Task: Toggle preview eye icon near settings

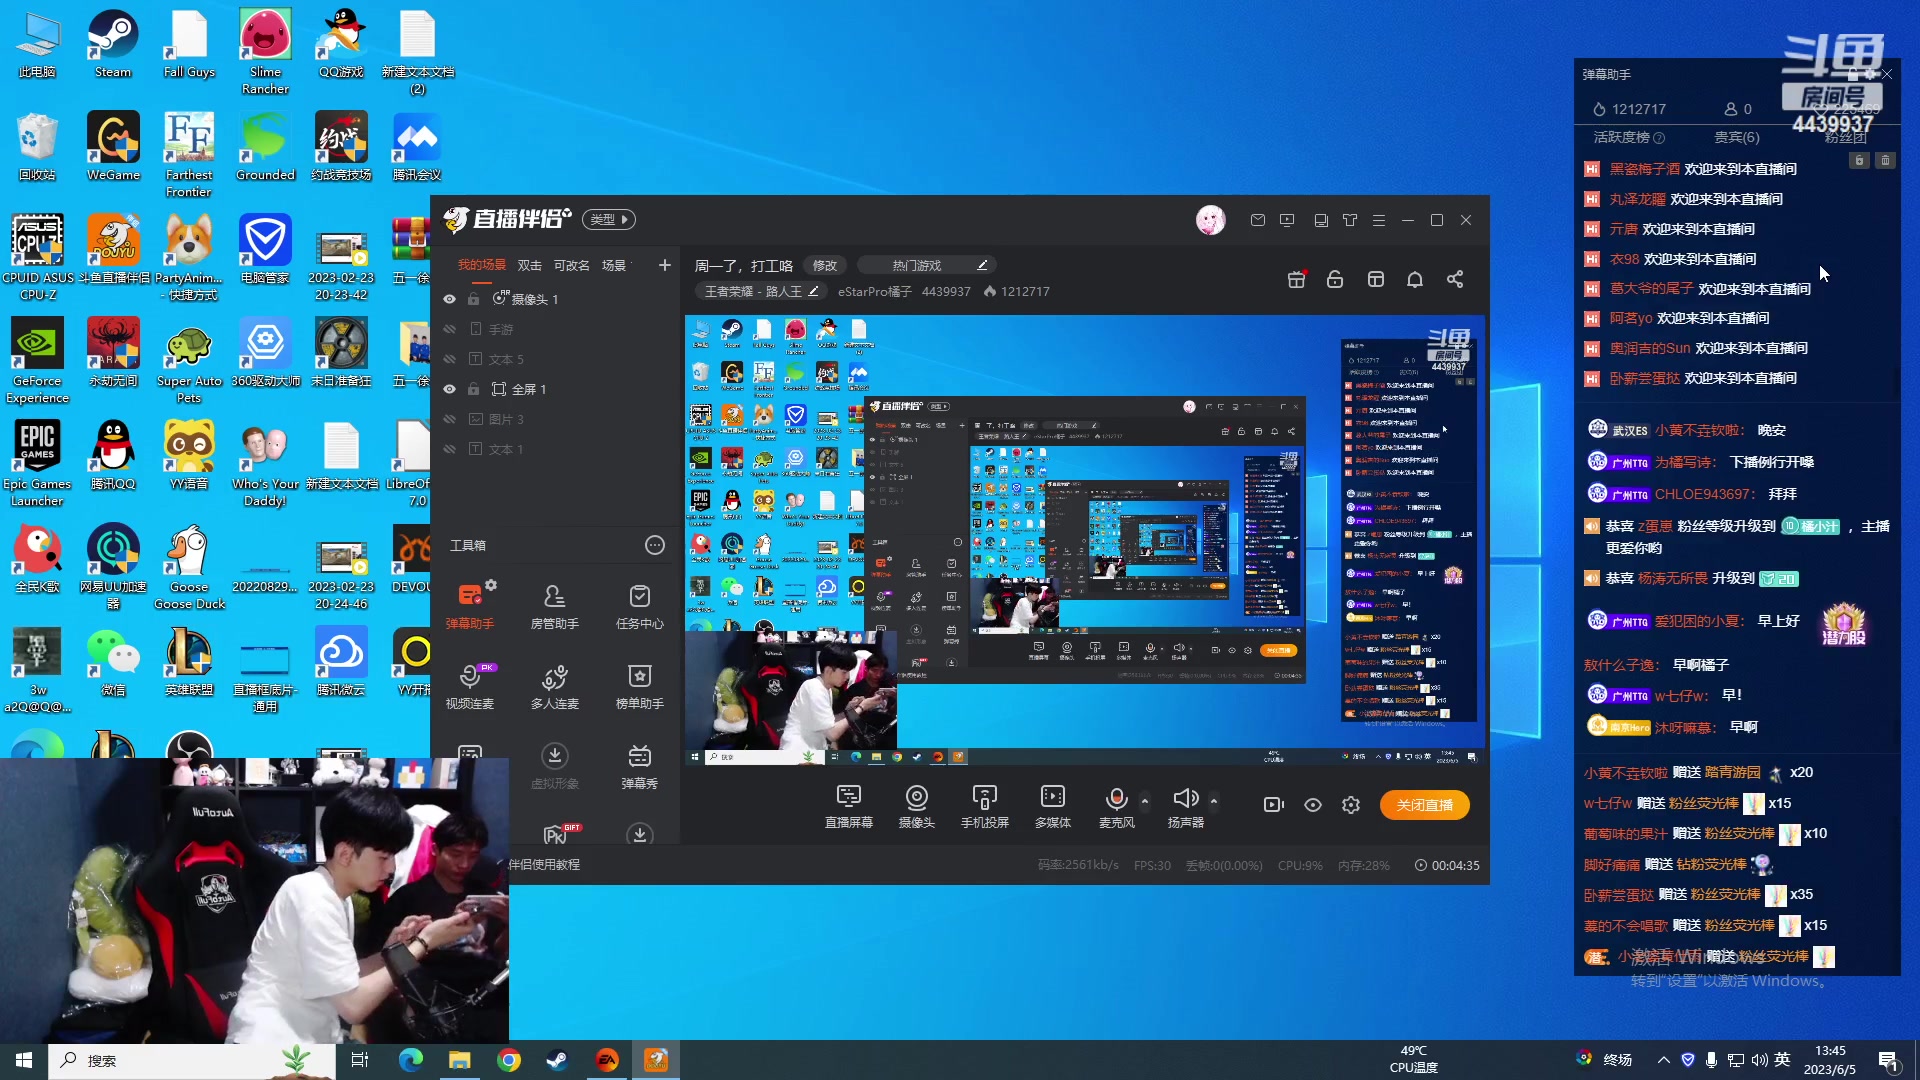Action: point(1313,805)
